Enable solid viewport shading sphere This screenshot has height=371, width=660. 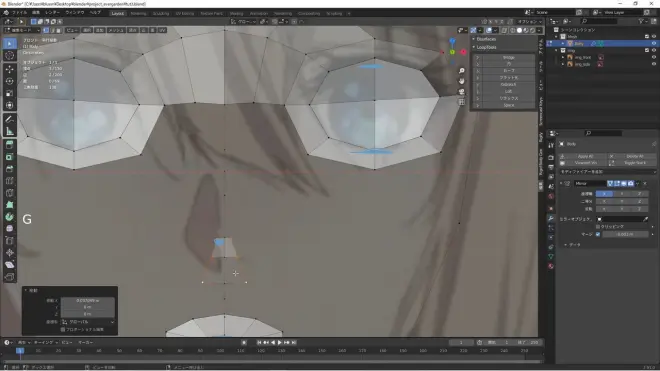519,30
